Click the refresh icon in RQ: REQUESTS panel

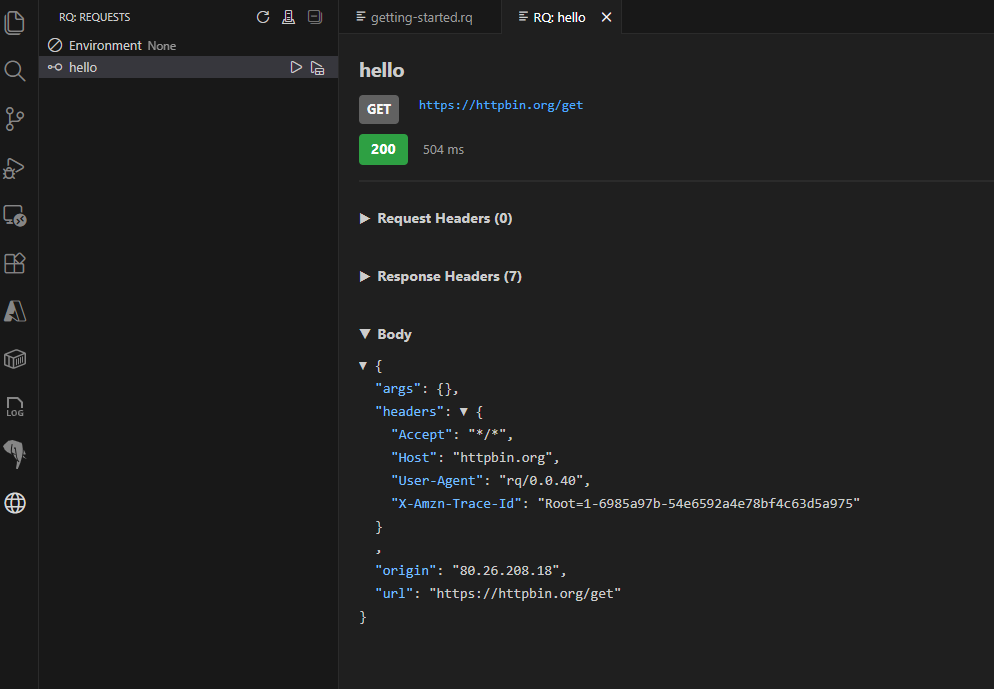(x=262, y=16)
